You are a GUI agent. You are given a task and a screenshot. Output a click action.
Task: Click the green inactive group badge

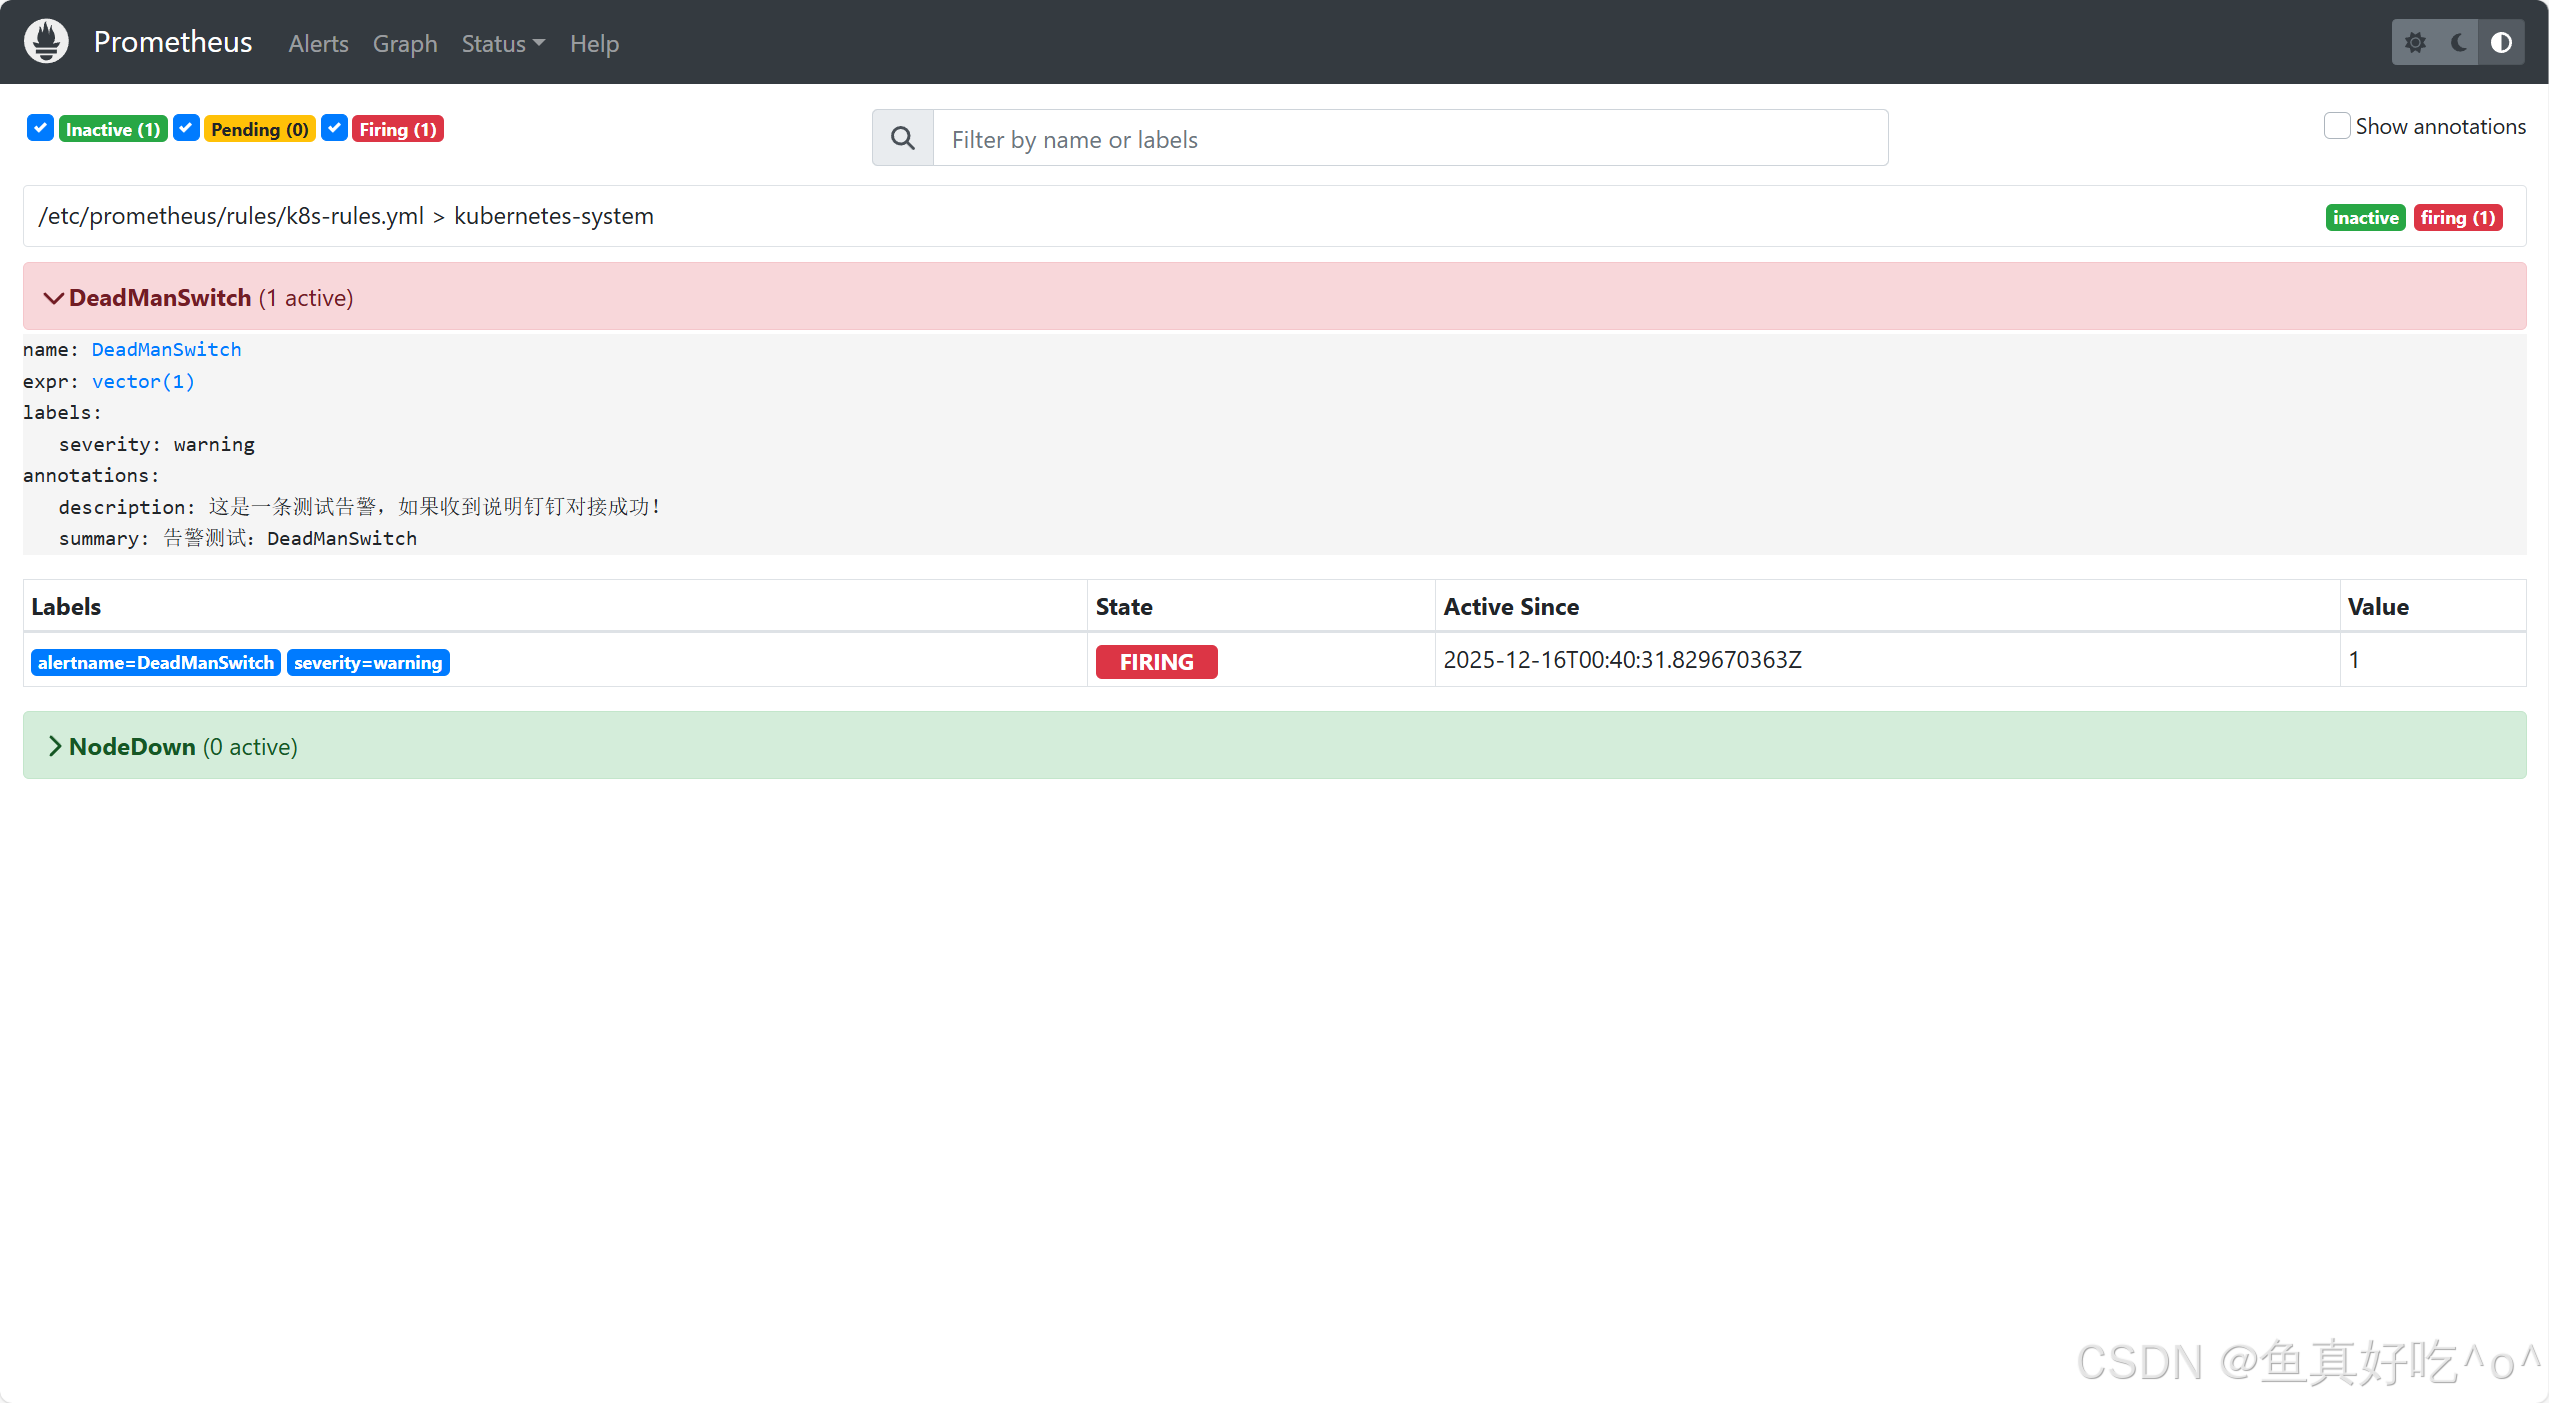pos(2364,218)
